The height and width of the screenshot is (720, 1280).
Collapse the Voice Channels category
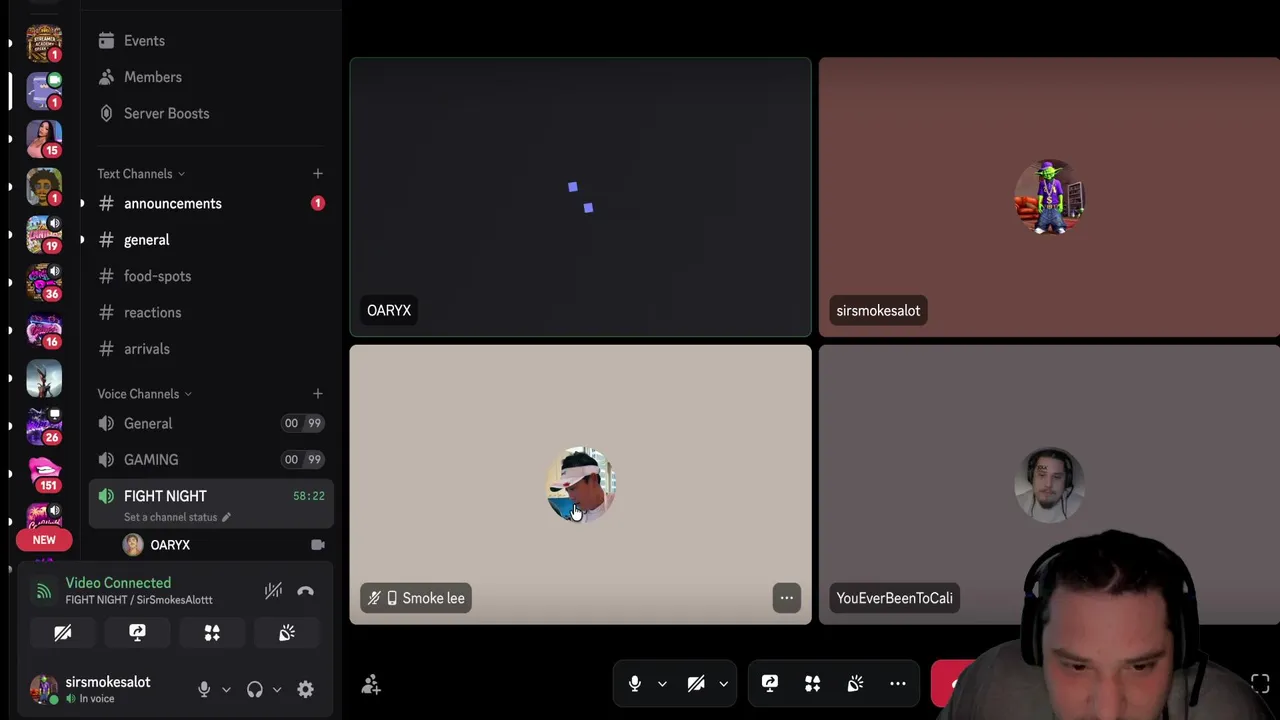click(x=144, y=394)
